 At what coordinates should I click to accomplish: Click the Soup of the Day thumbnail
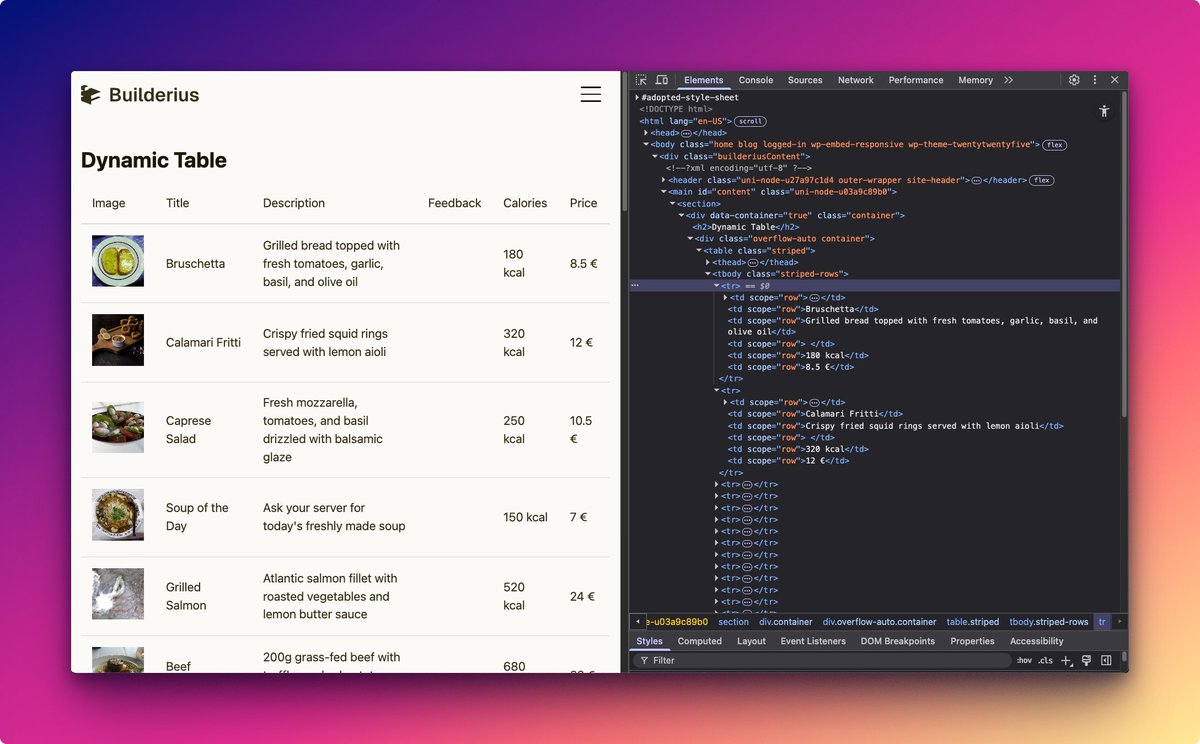point(118,515)
